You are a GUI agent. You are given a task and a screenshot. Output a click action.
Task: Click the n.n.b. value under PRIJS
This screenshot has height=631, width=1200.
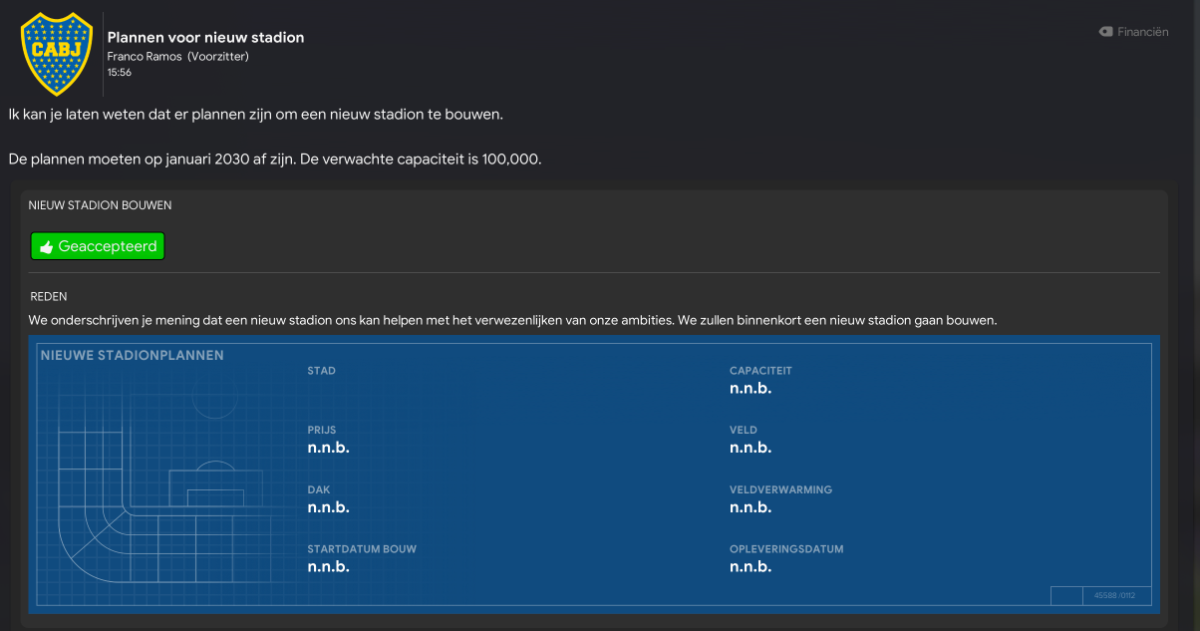328,447
